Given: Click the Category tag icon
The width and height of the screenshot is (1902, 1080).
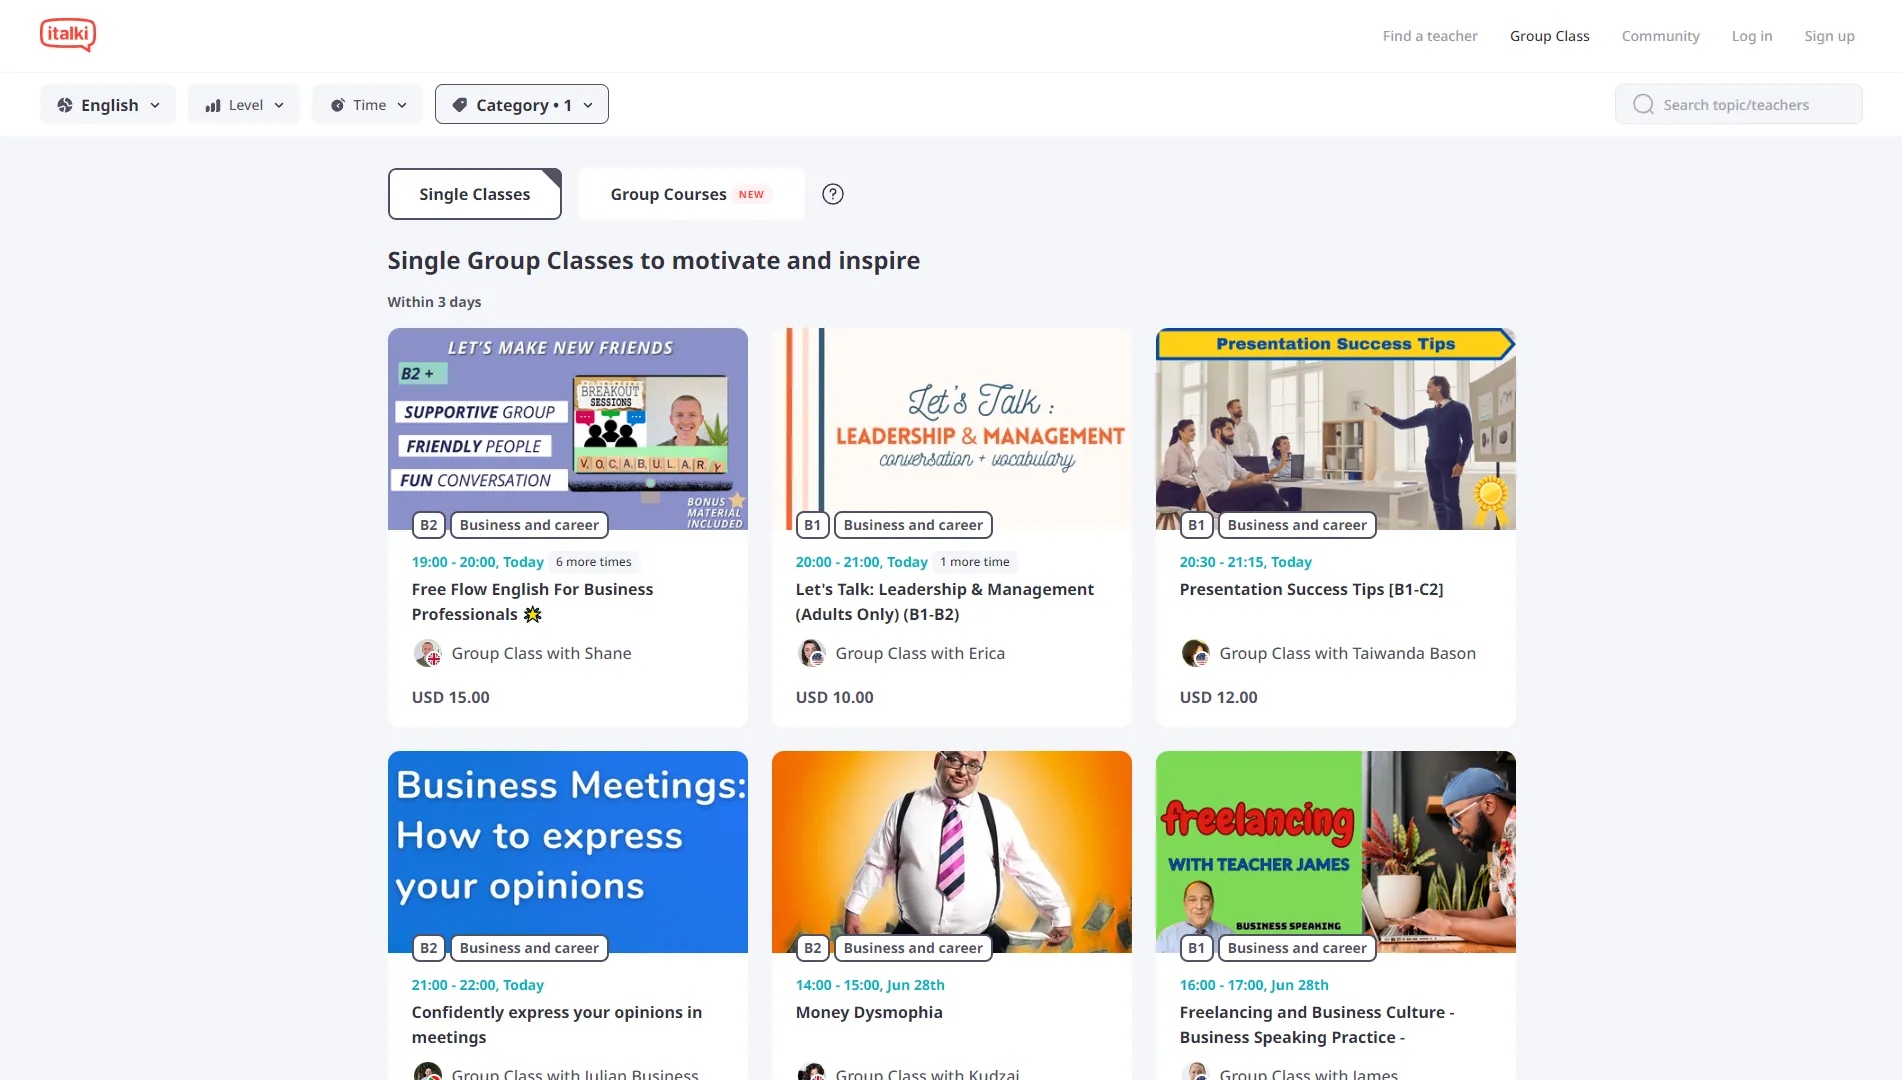Looking at the screenshot, I should click(460, 104).
